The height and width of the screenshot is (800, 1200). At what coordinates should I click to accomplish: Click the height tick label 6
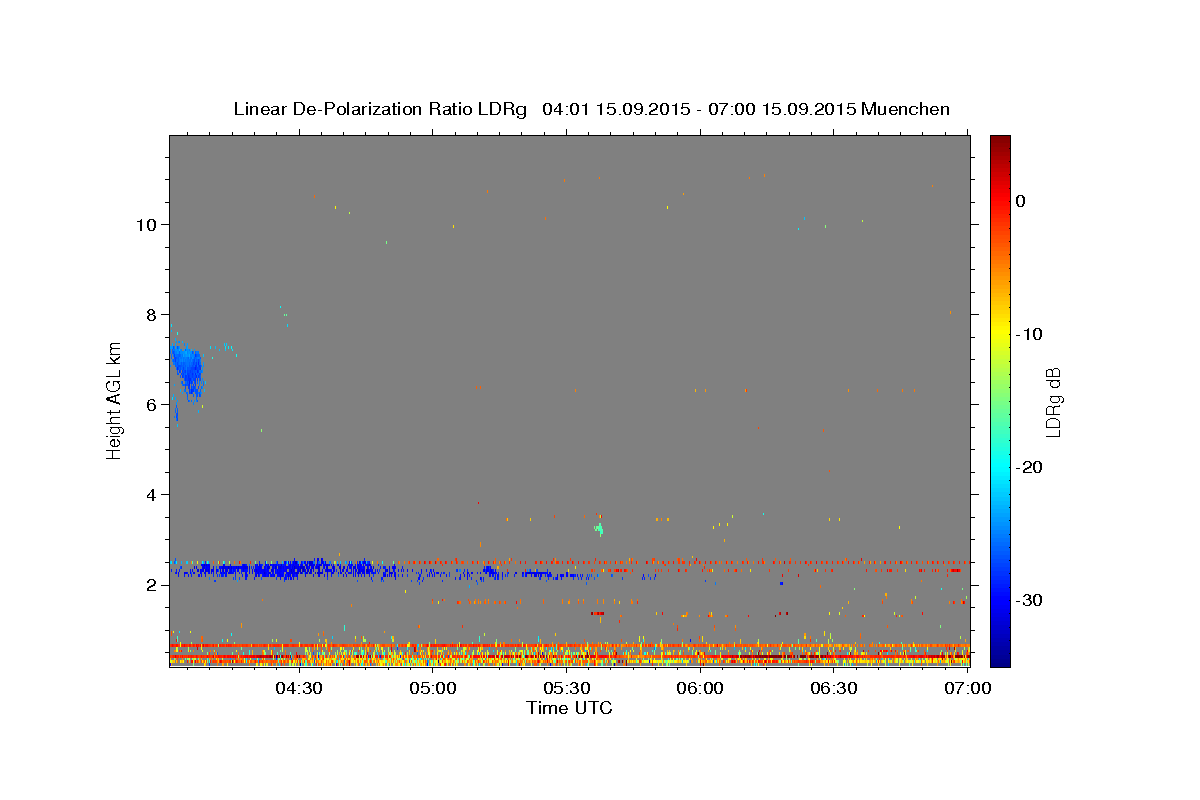coord(150,404)
